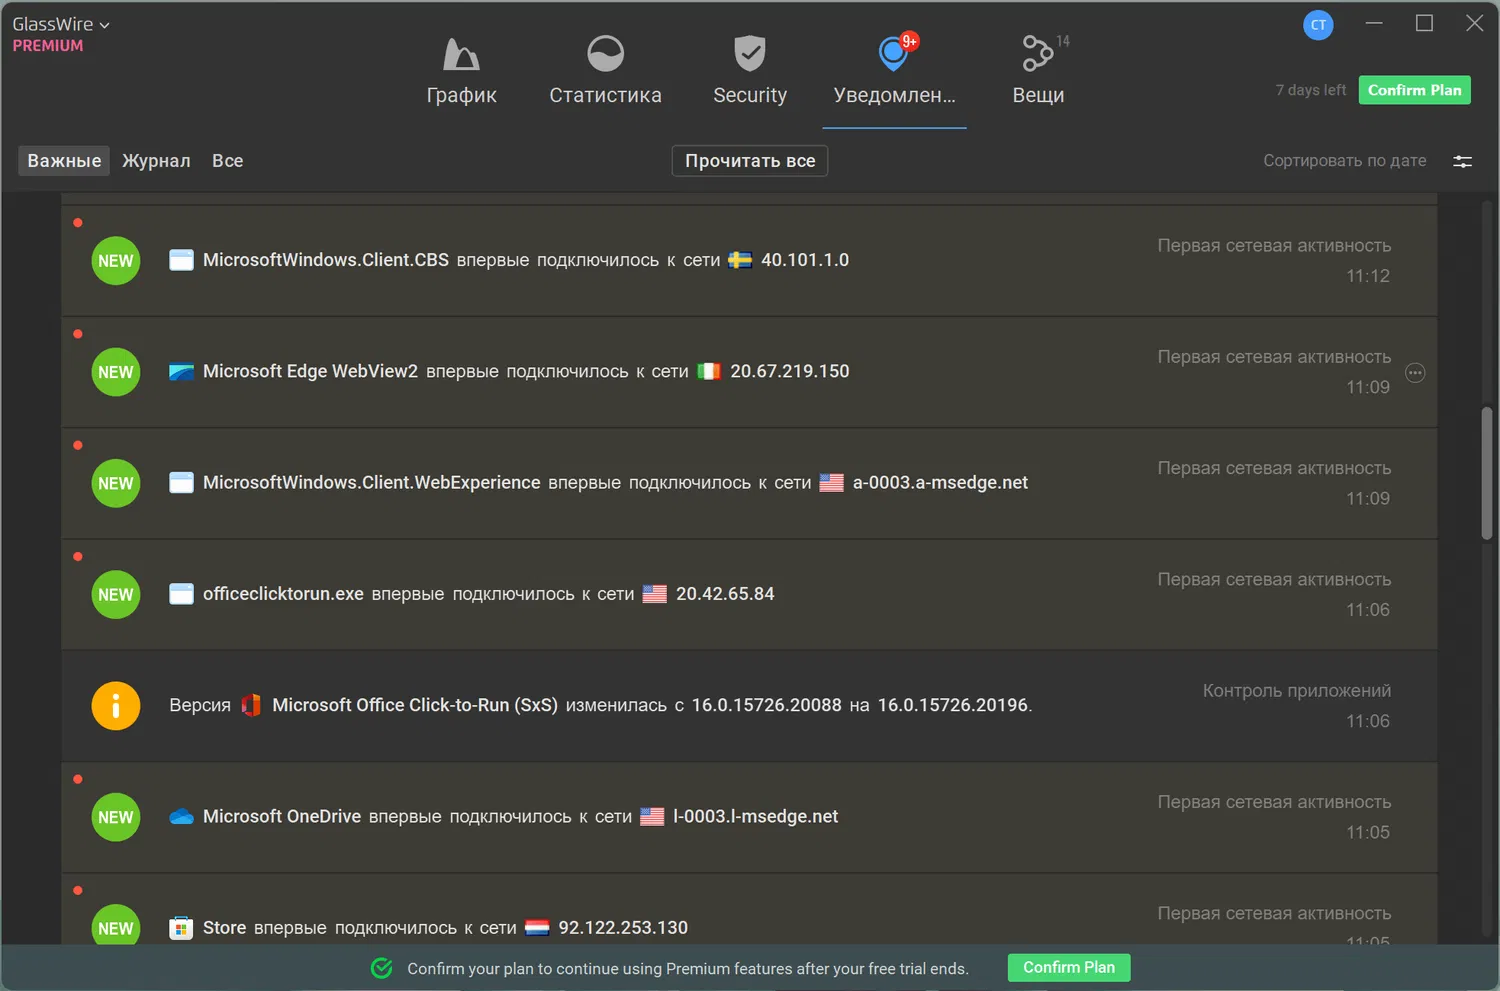Click the top green Confirm Plan button
The width and height of the screenshot is (1500, 991).
[x=1414, y=90]
